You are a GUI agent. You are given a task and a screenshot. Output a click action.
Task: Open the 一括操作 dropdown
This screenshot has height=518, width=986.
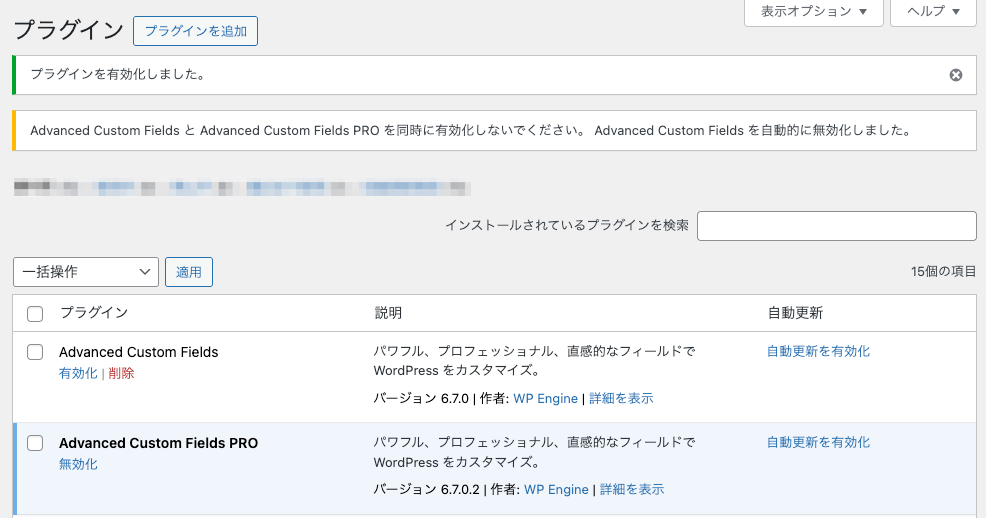86,272
